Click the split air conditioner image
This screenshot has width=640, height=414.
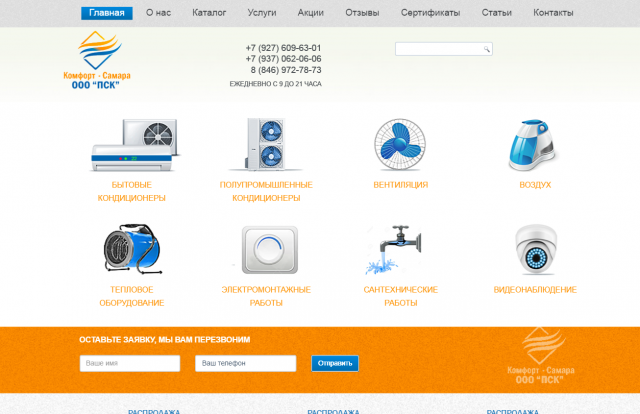135,145
